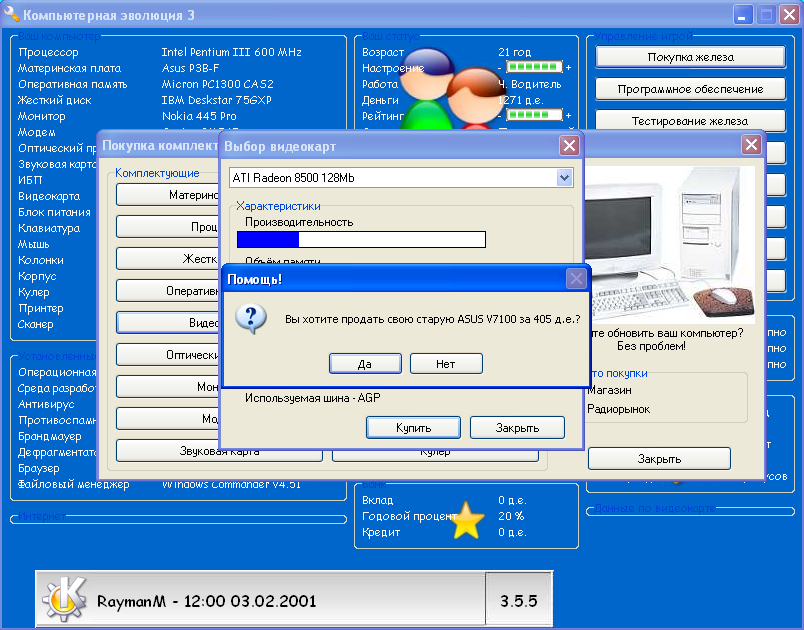
Task: Click the Антивирус row in installed software
Action: (x=46, y=404)
